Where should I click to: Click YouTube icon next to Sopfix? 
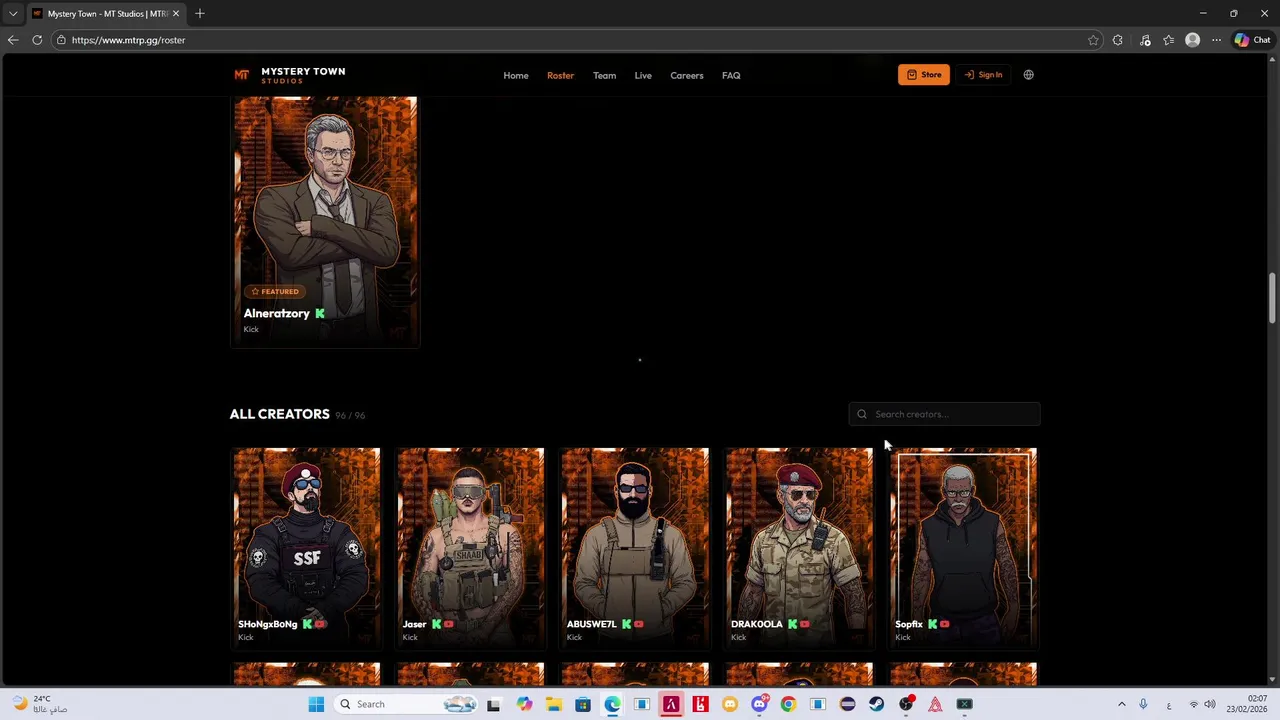point(944,624)
